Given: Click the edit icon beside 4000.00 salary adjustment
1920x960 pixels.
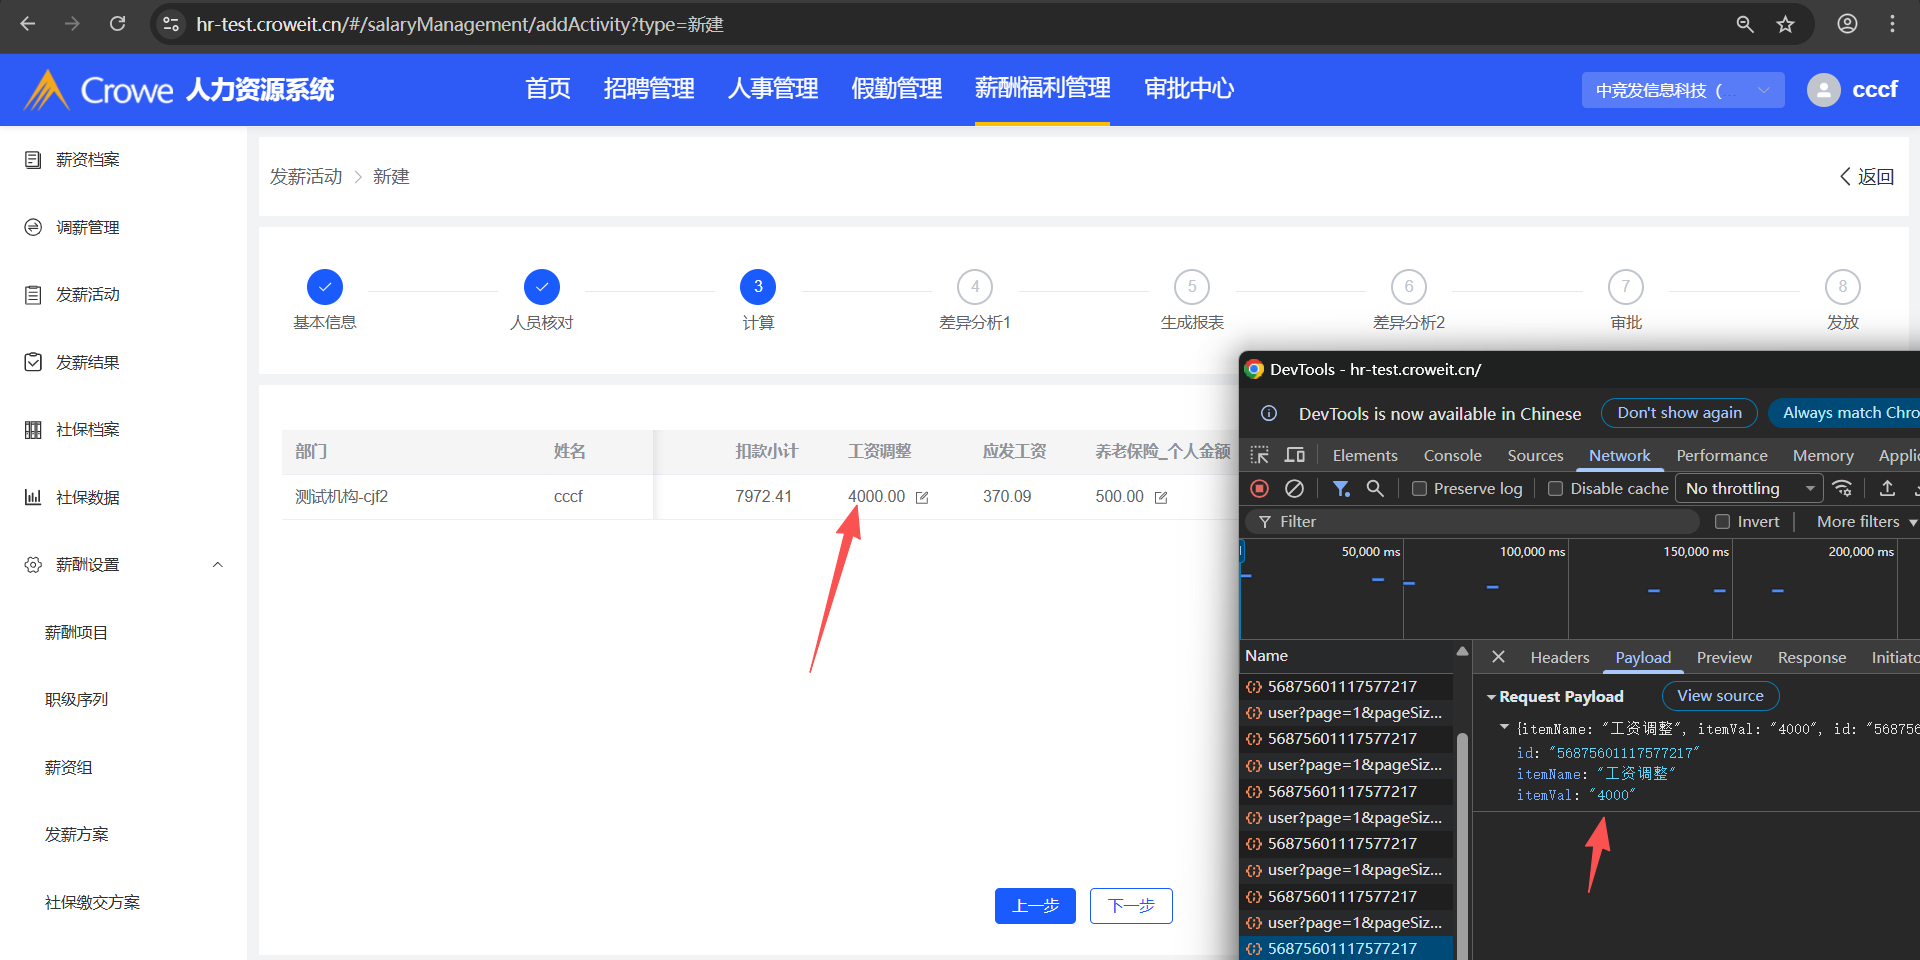Looking at the screenshot, I should tap(922, 497).
